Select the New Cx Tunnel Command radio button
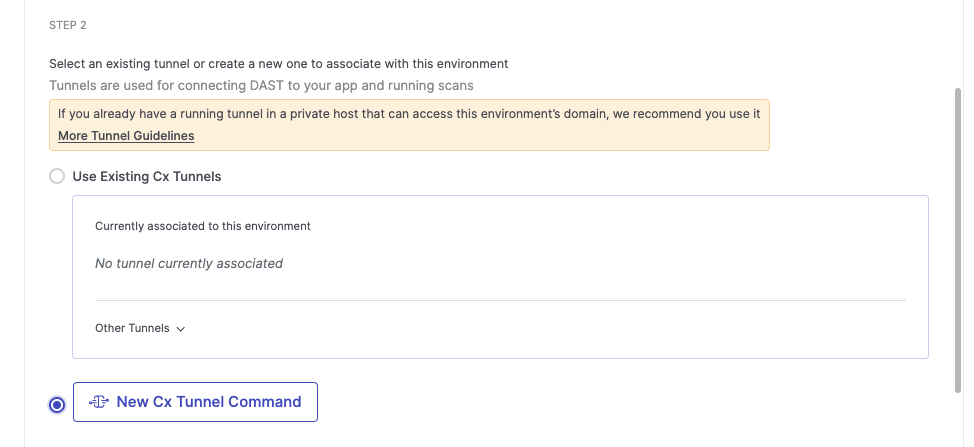 click(57, 404)
